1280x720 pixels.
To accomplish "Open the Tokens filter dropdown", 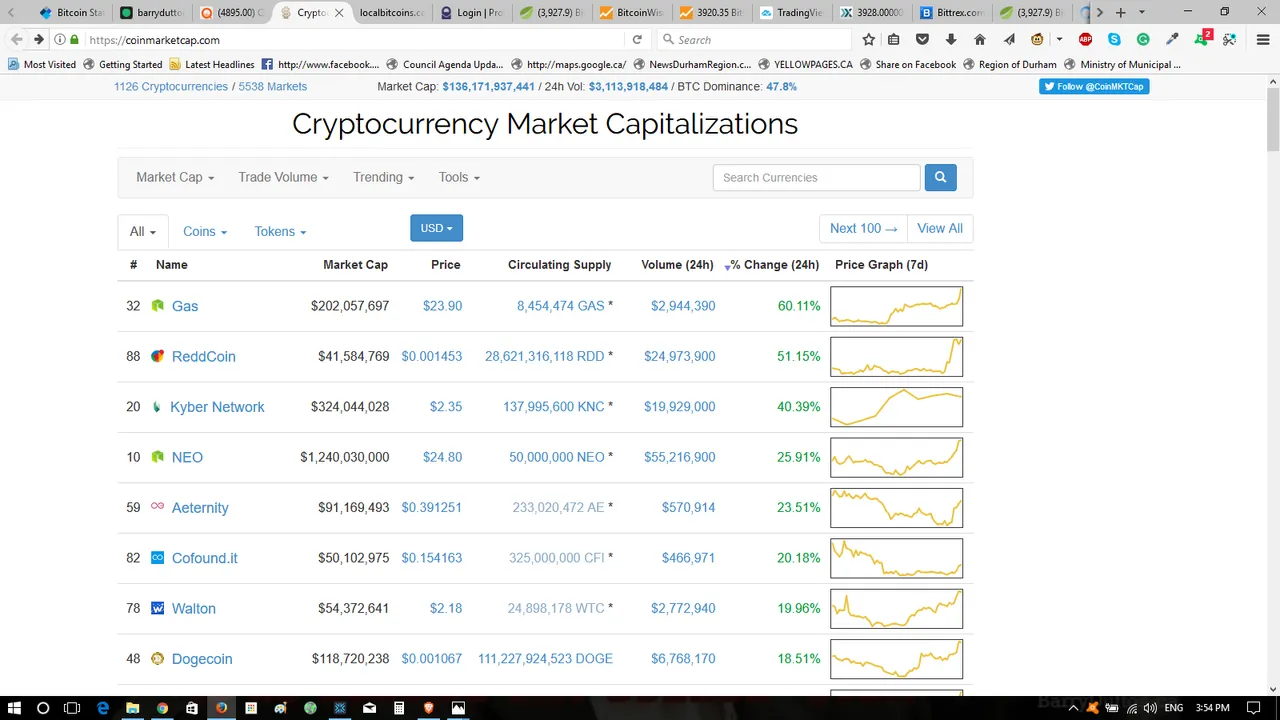I will [280, 231].
